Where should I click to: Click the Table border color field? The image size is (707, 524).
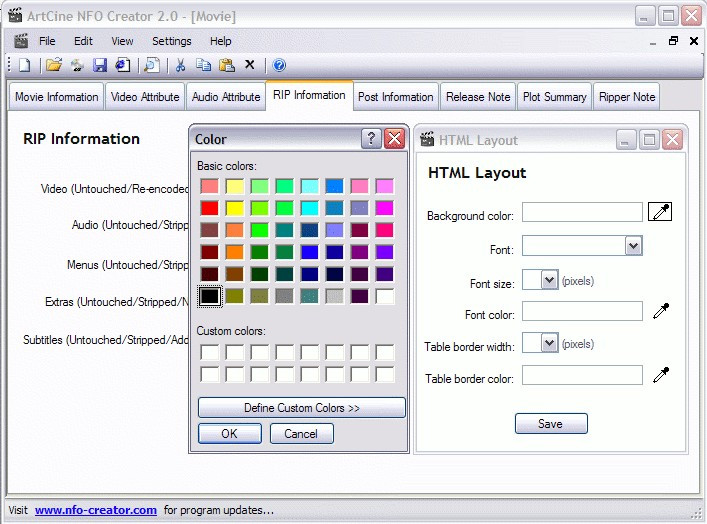click(x=582, y=375)
